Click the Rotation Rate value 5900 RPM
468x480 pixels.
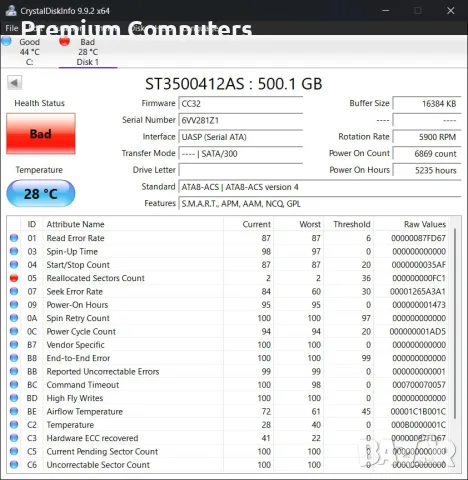click(427, 137)
